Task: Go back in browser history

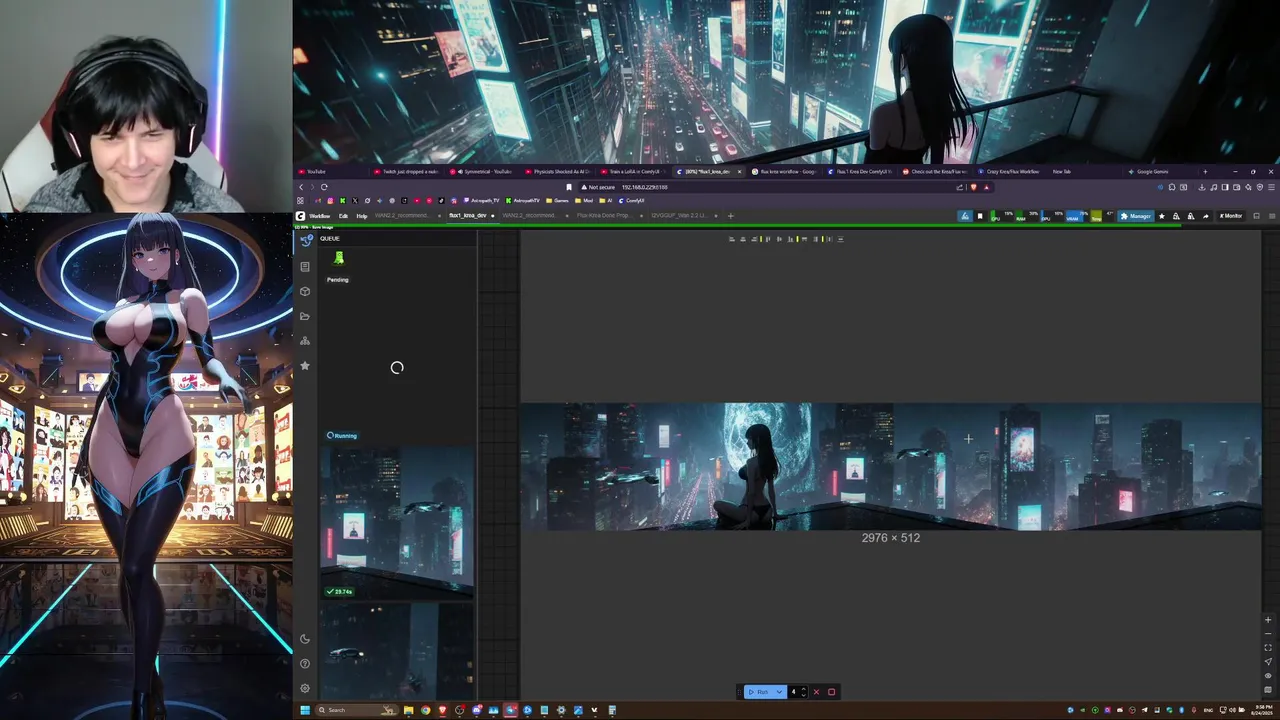Action: click(x=301, y=187)
